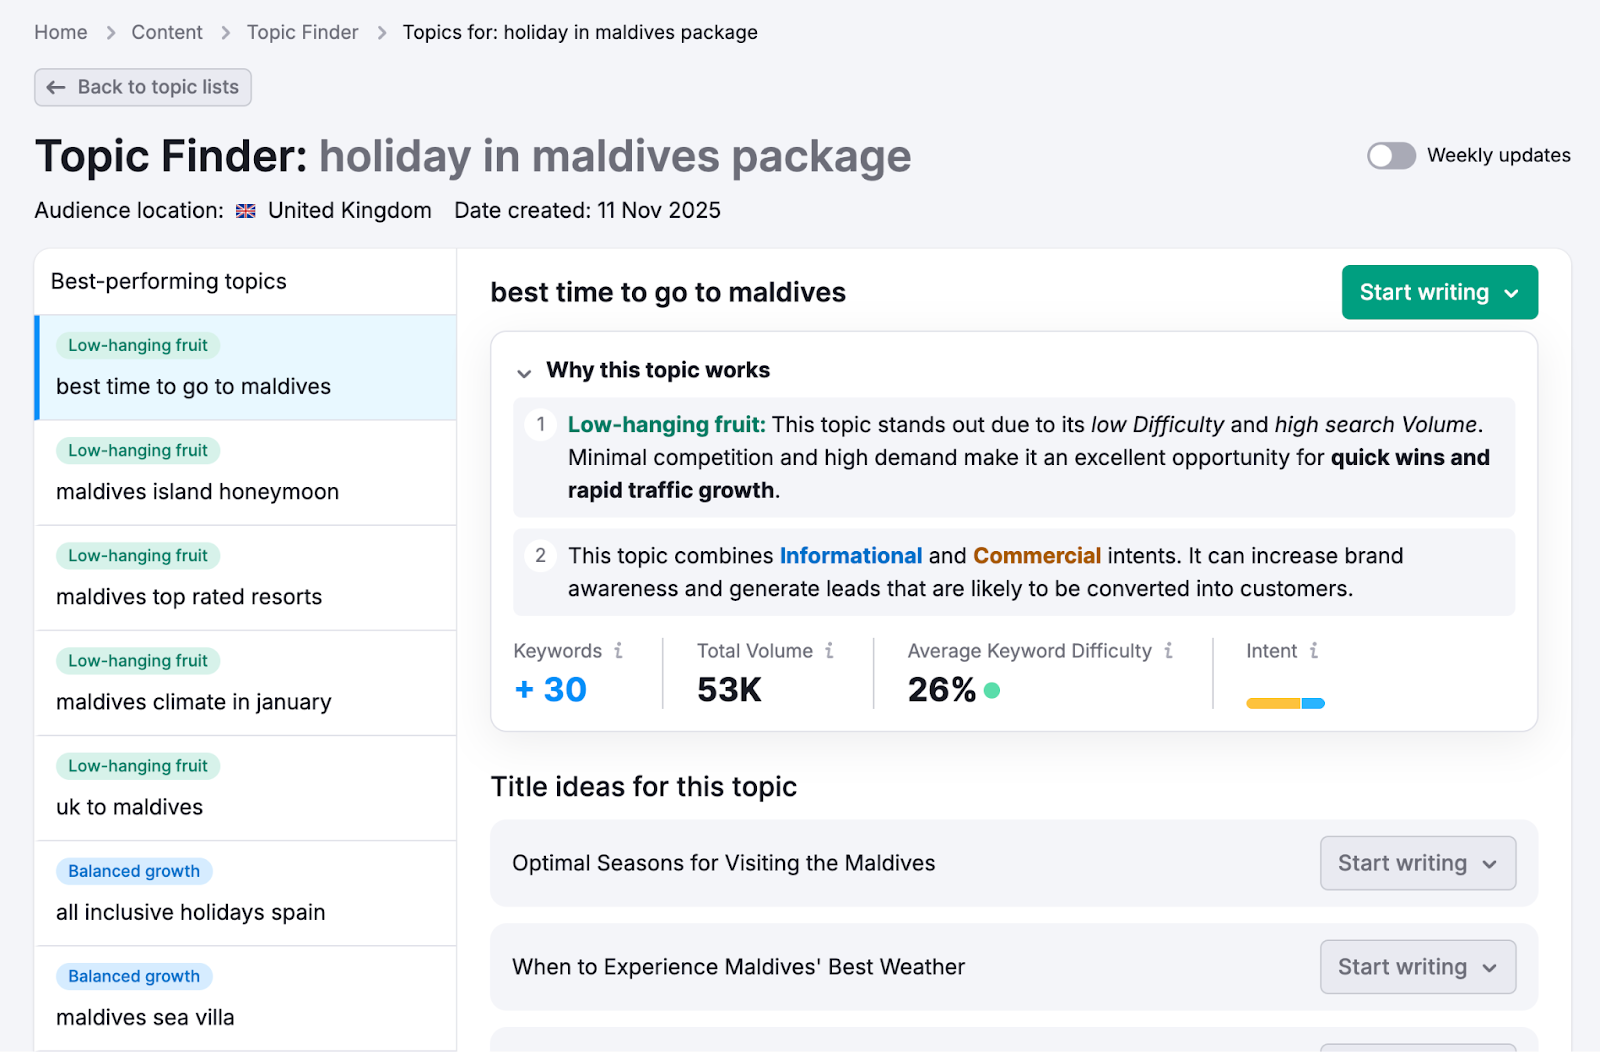Screen dimensions: 1600x1052
Task: Click the plus icon beside 30 keywords
Action: 524,690
